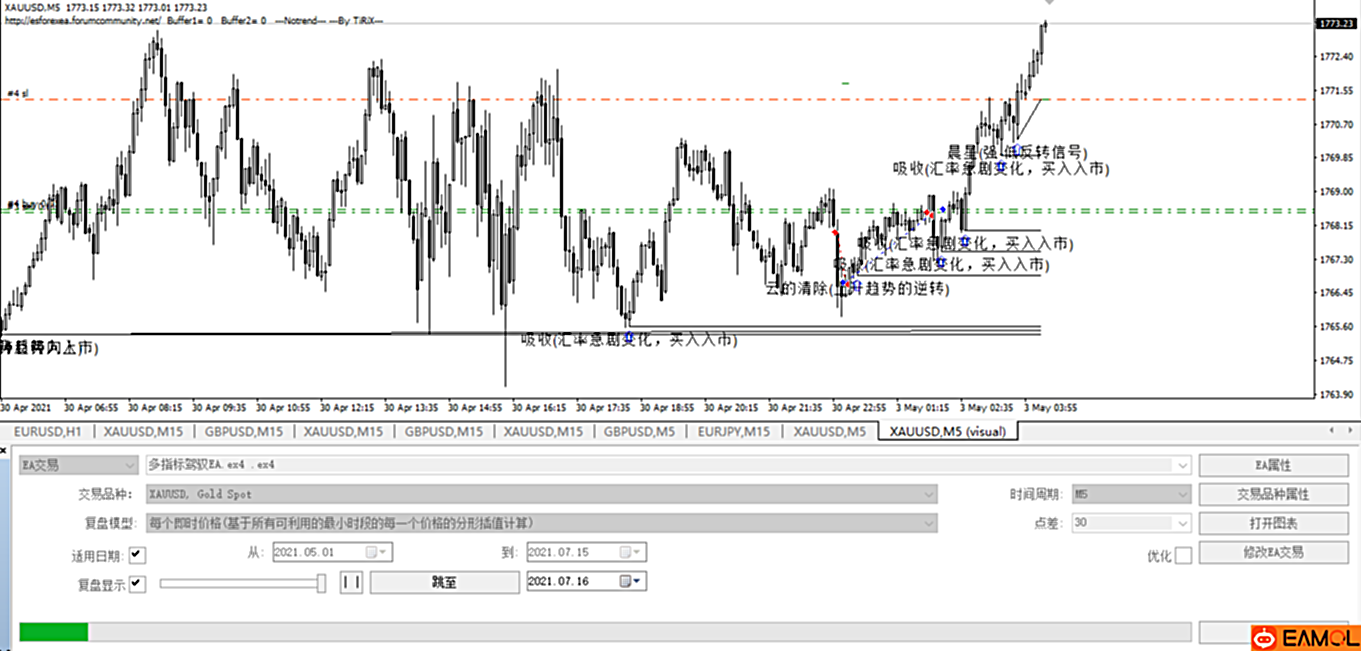
Task: Click the EAMOL logo watermark
Action: (x=1303, y=637)
